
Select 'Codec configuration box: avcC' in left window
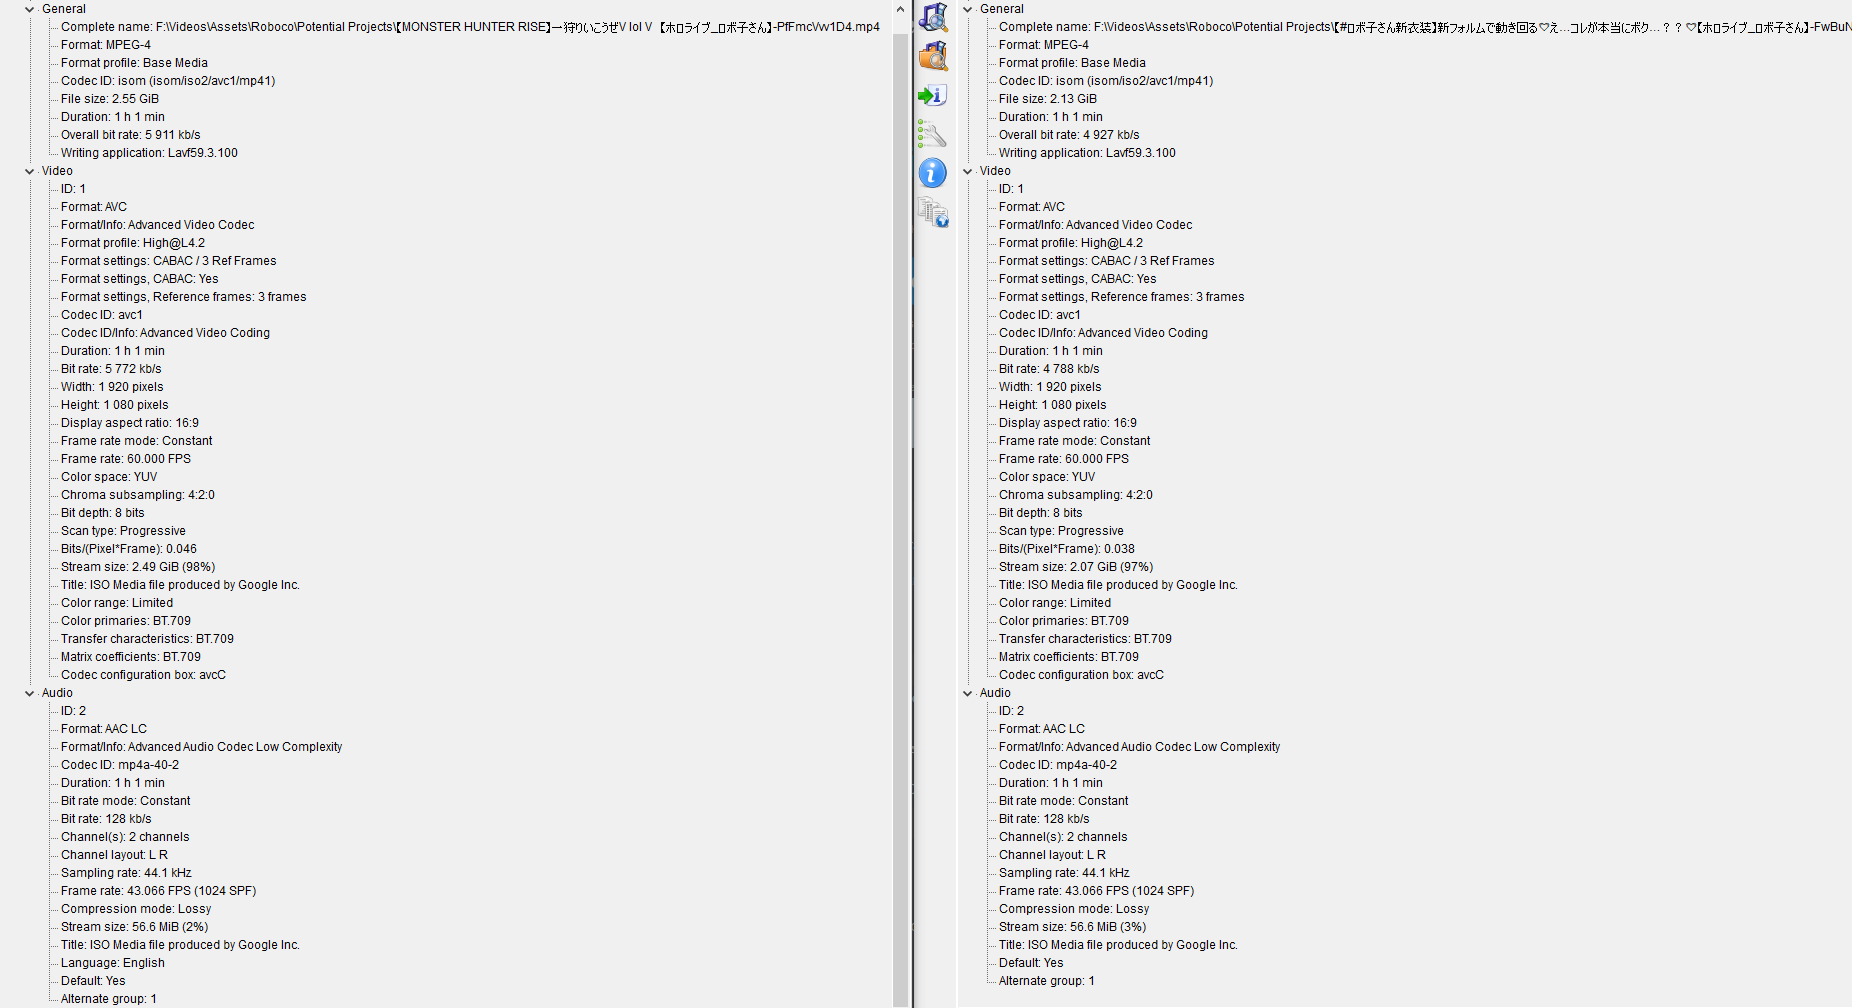pyautogui.click(x=143, y=675)
